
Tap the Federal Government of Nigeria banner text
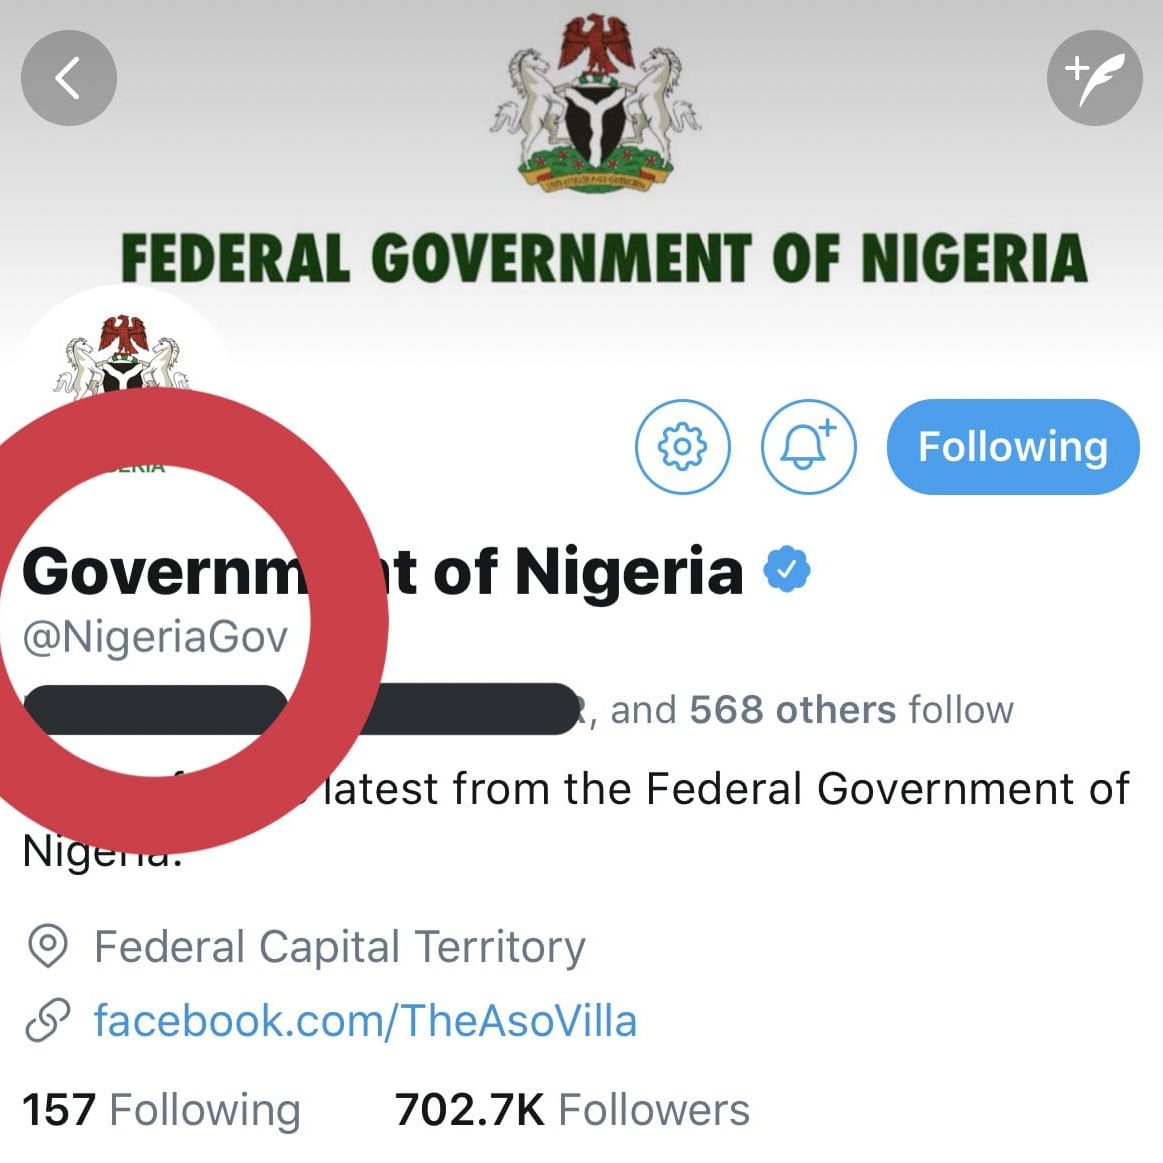tap(604, 257)
